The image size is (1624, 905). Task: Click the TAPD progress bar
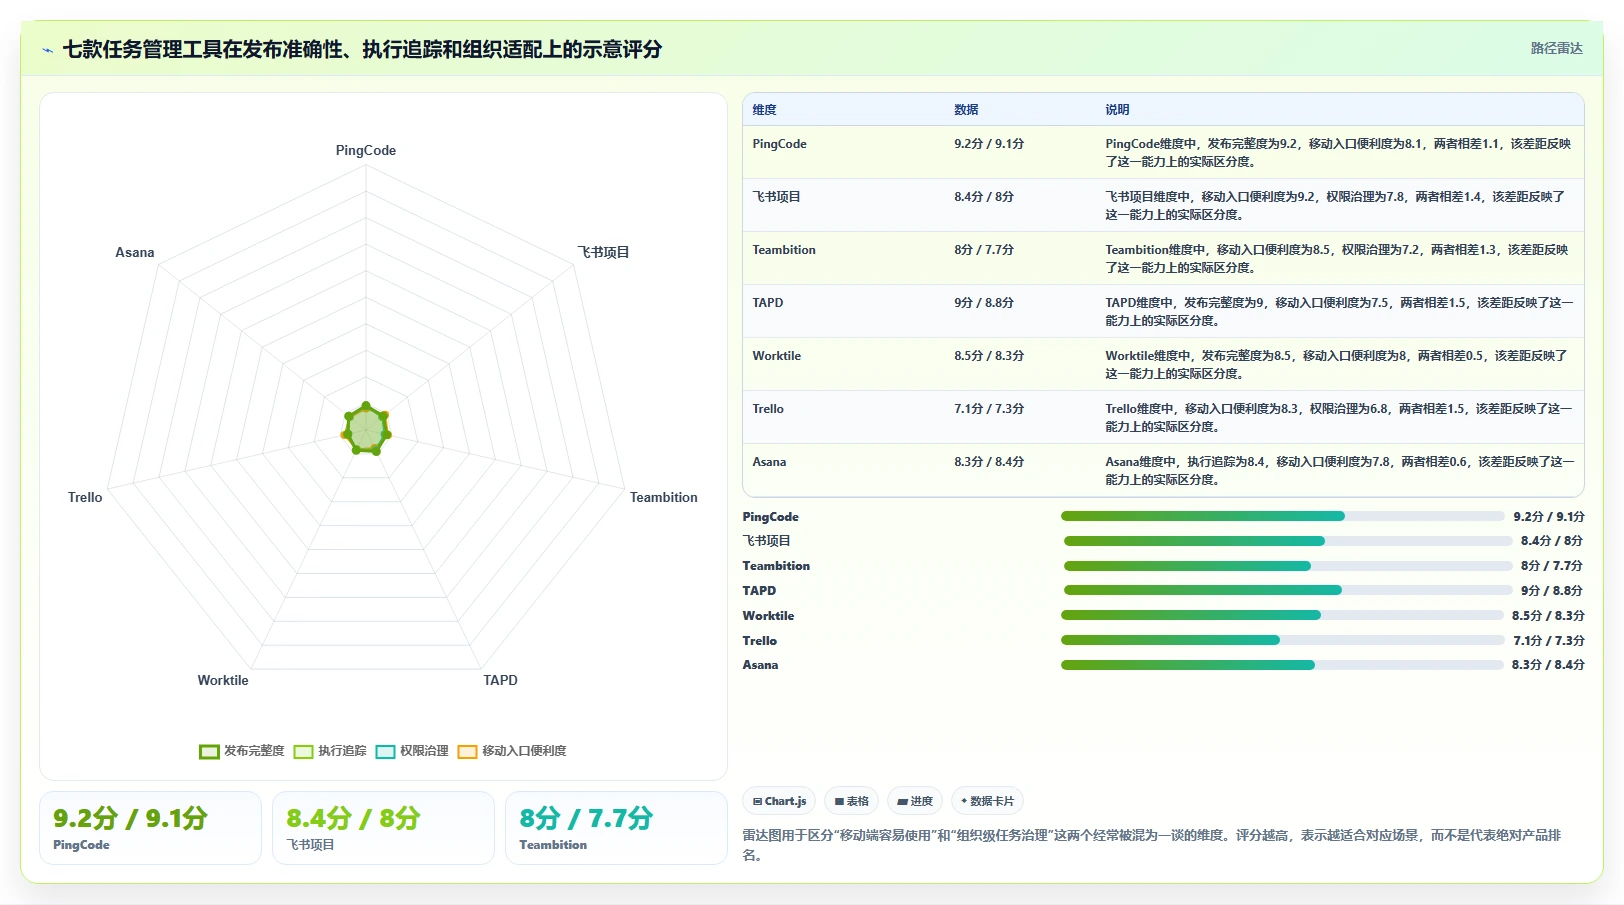point(1287,590)
